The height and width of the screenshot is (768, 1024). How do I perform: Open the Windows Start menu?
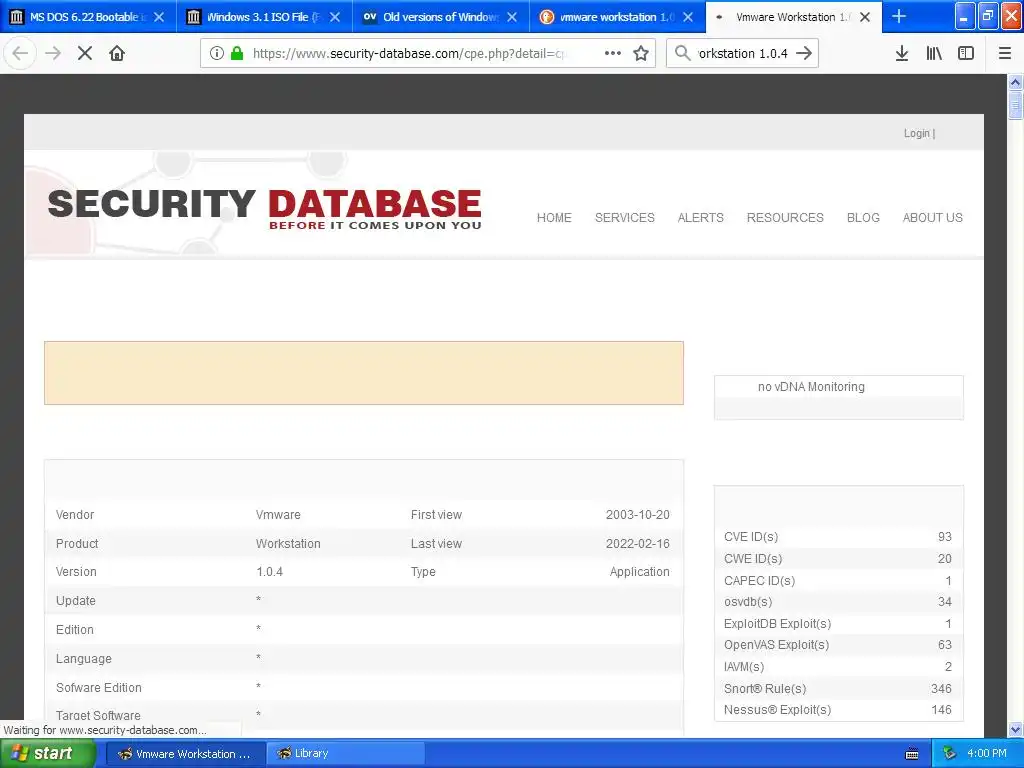coord(48,753)
